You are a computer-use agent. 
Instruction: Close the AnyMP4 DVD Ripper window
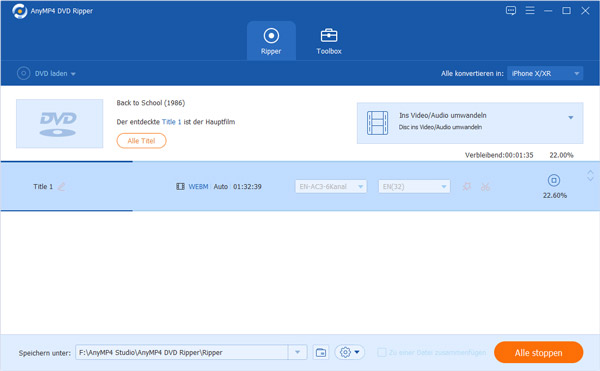[x=585, y=11]
